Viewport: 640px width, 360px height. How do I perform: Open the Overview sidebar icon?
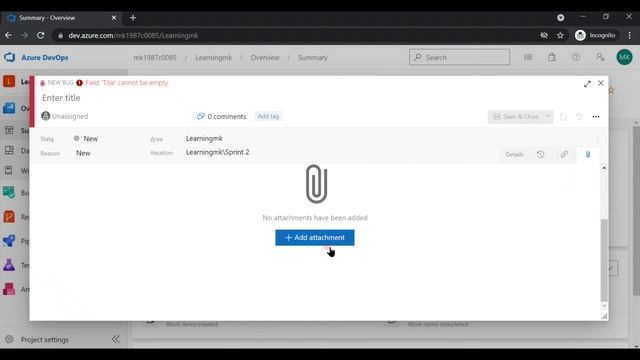point(9,108)
